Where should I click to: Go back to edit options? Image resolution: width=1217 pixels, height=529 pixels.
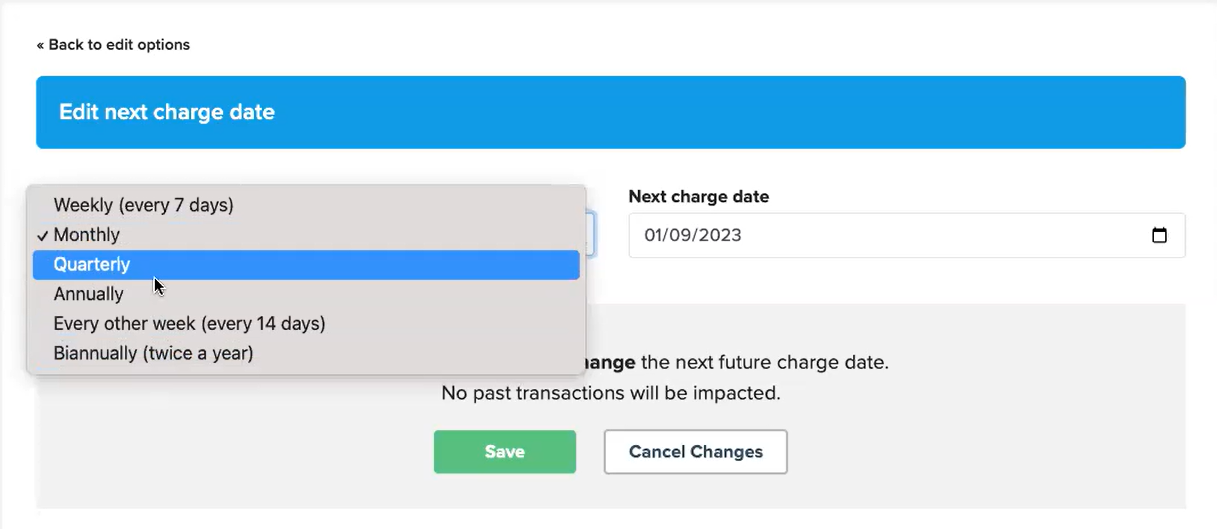(113, 45)
